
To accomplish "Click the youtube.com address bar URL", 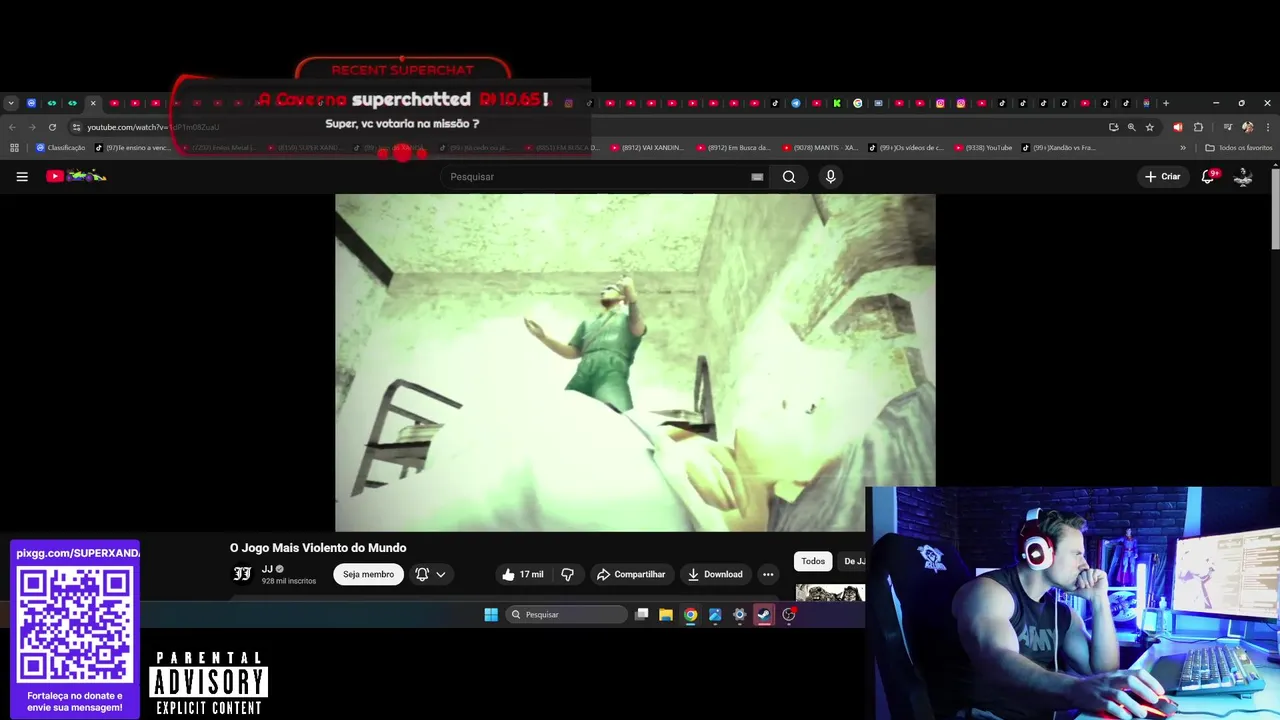I will (152, 127).
